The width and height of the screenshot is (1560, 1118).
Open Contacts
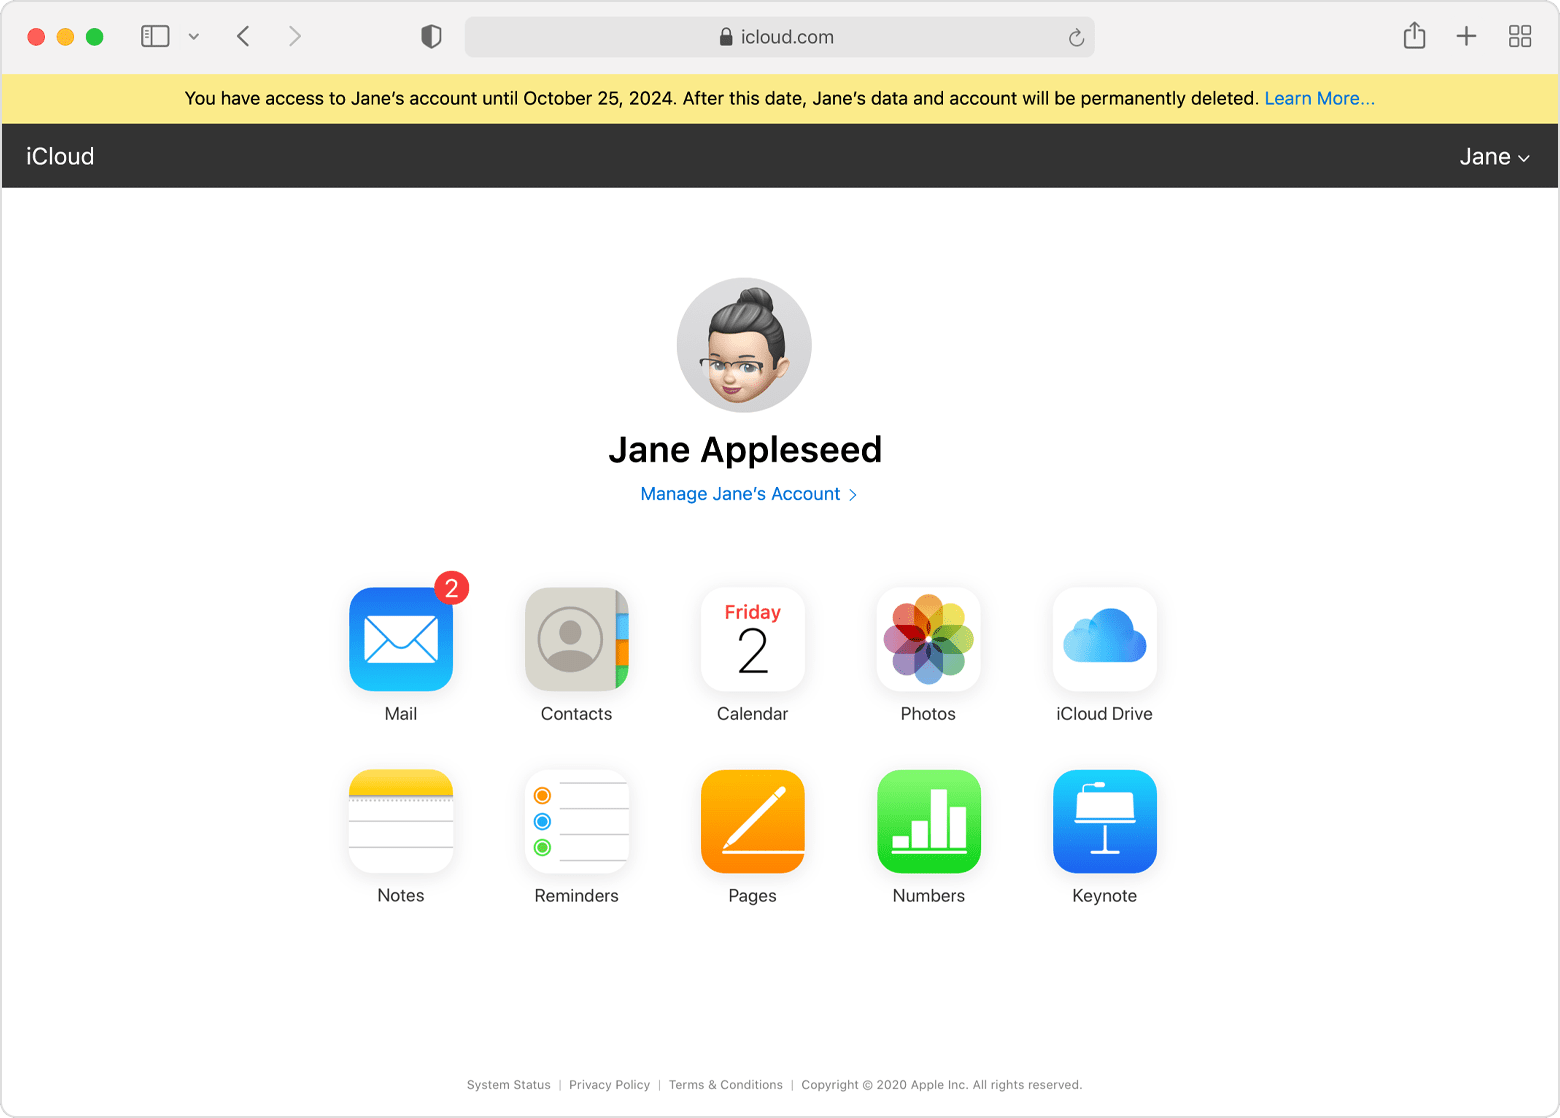click(576, 640)
